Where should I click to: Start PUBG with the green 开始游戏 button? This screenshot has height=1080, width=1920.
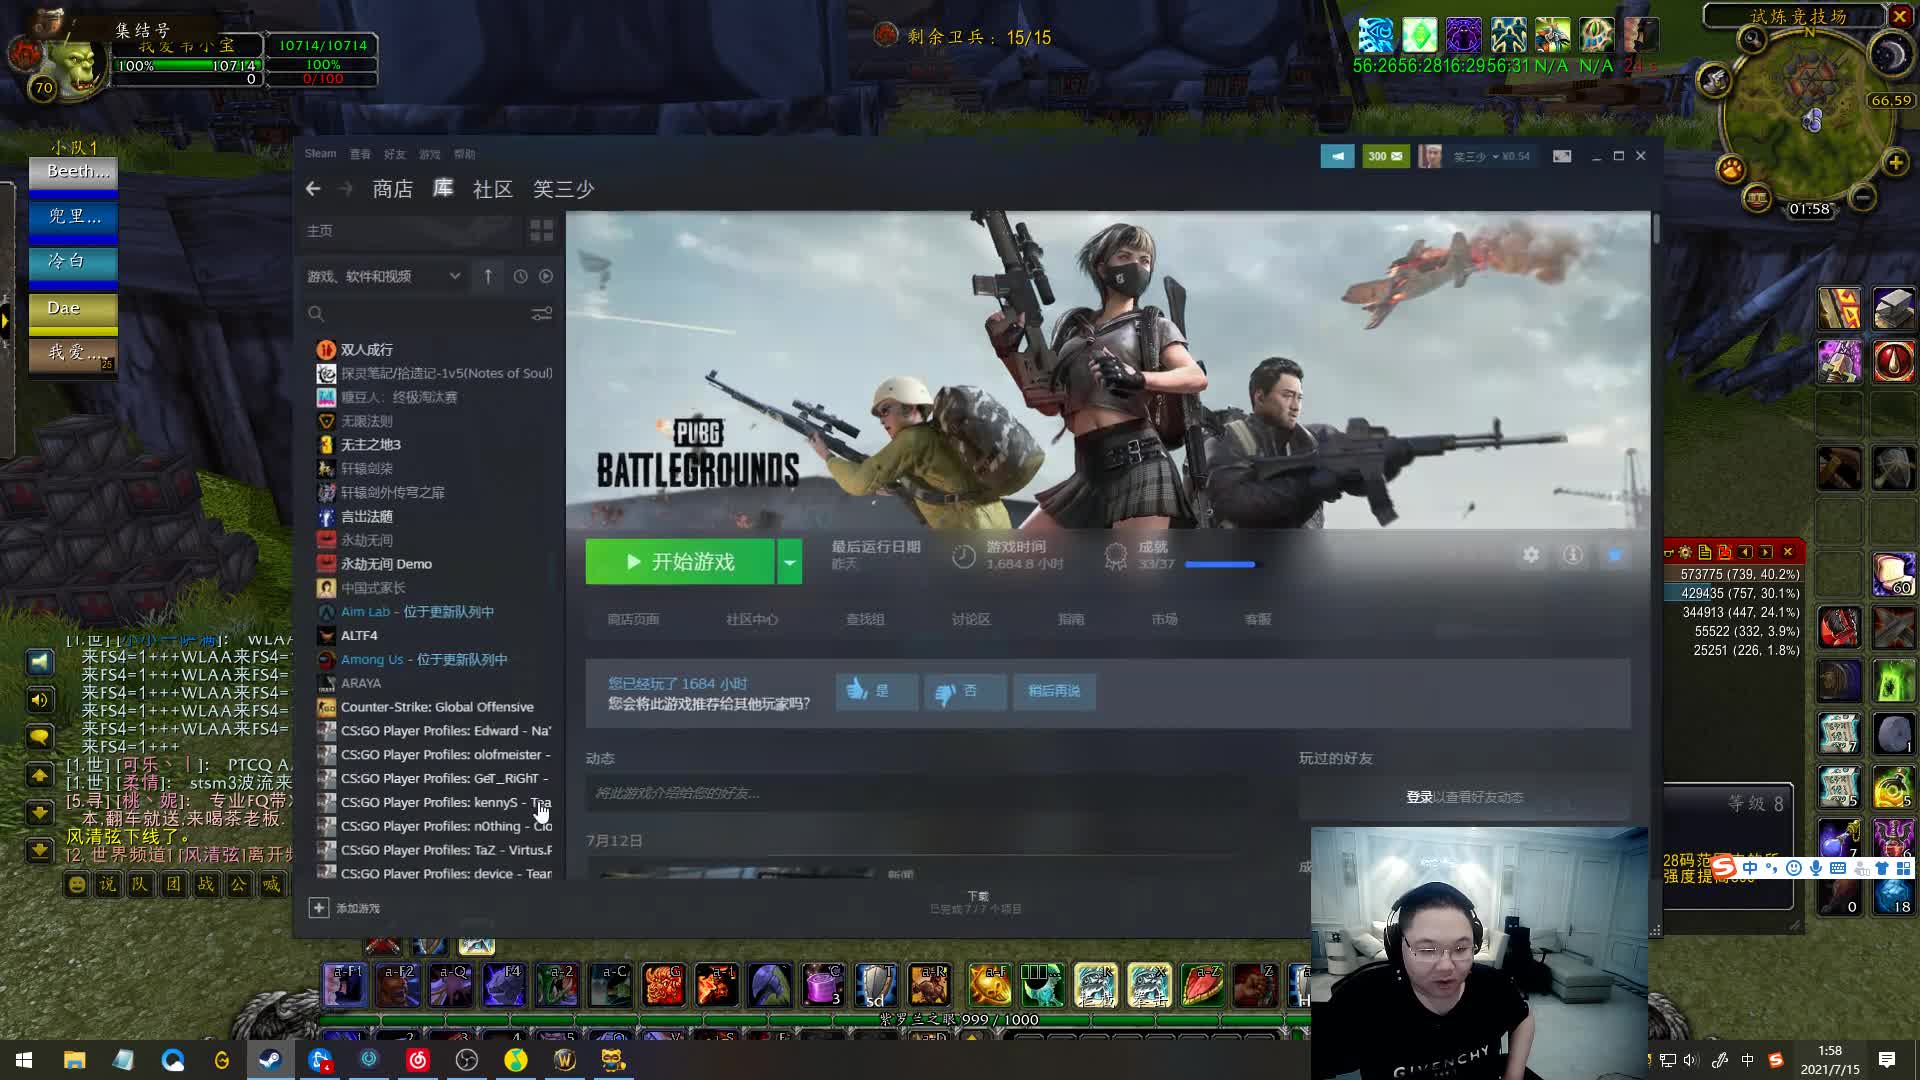[x=680, y=562]
